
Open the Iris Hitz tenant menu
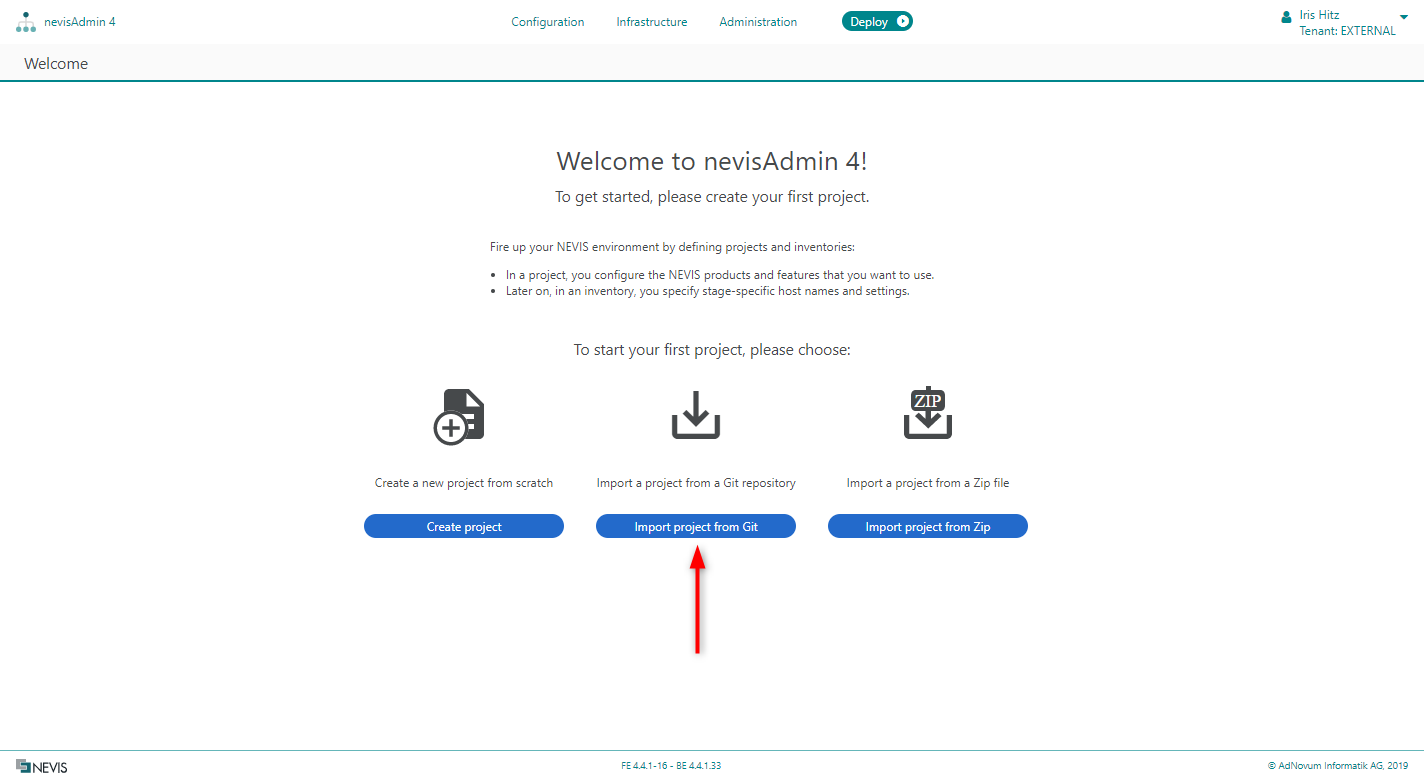pyautogui.click(x=1346, y=23)
